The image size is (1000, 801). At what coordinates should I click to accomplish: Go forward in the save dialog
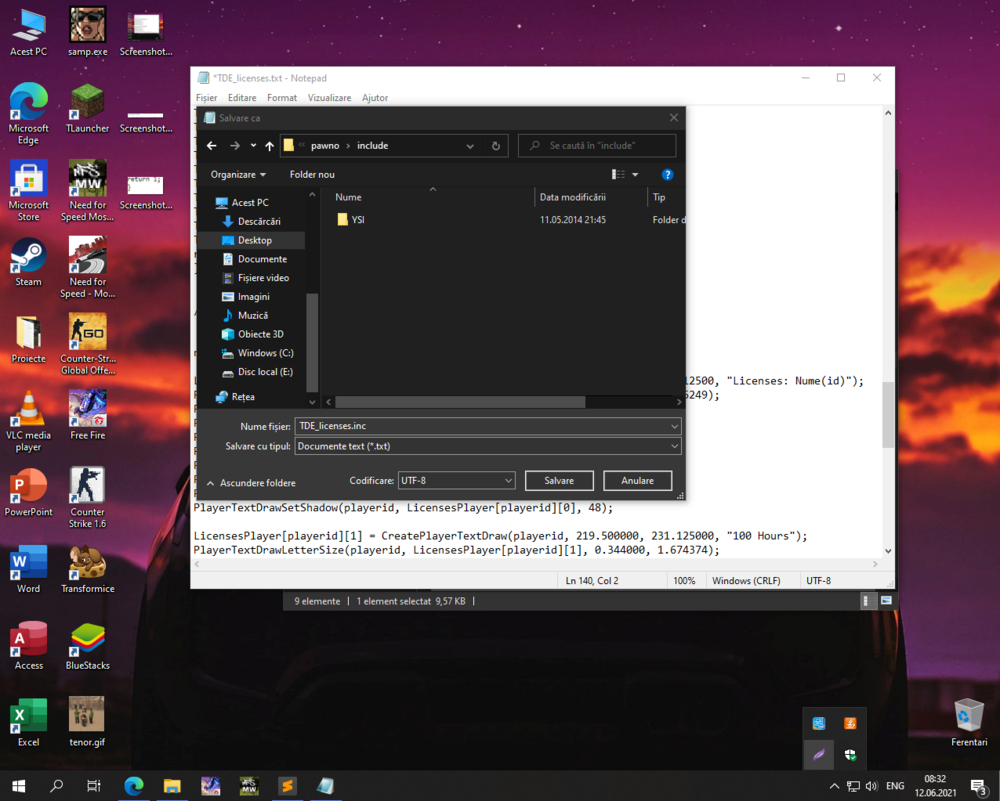pyautogui.click(x=235, y=146)
